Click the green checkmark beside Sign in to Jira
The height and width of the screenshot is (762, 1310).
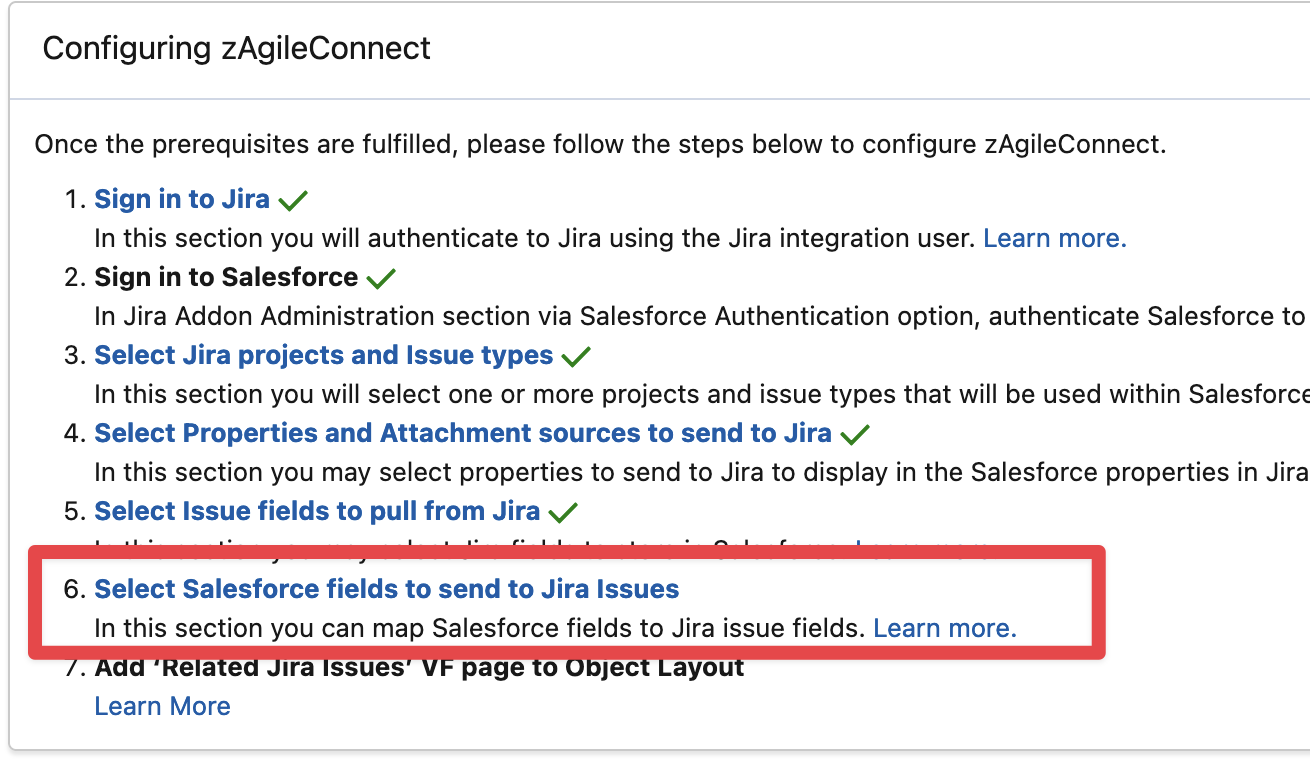pyautogui.click(x=293, y=200)
